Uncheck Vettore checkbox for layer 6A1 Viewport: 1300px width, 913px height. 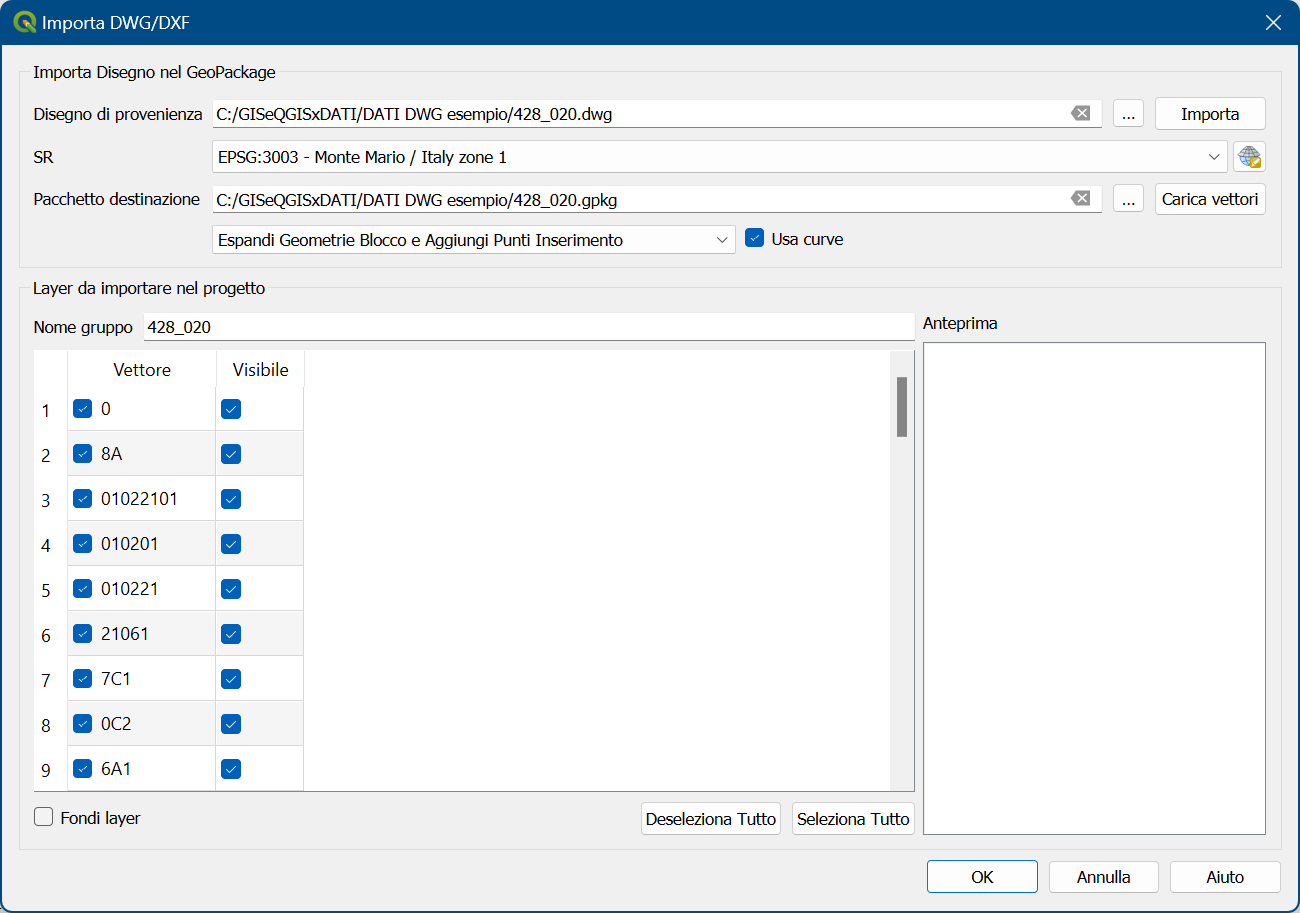(x=83, y=769)
